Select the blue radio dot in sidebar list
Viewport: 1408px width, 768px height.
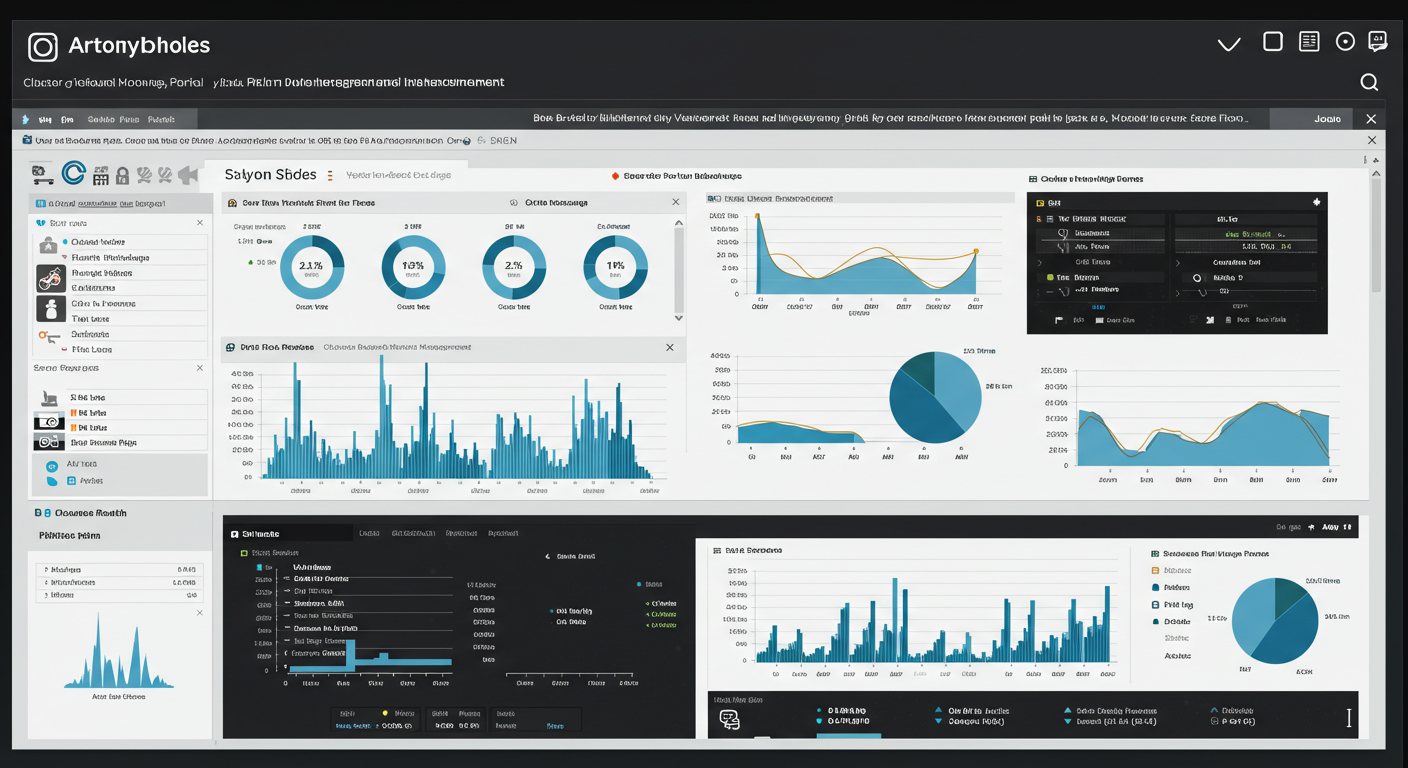point(65,242)
